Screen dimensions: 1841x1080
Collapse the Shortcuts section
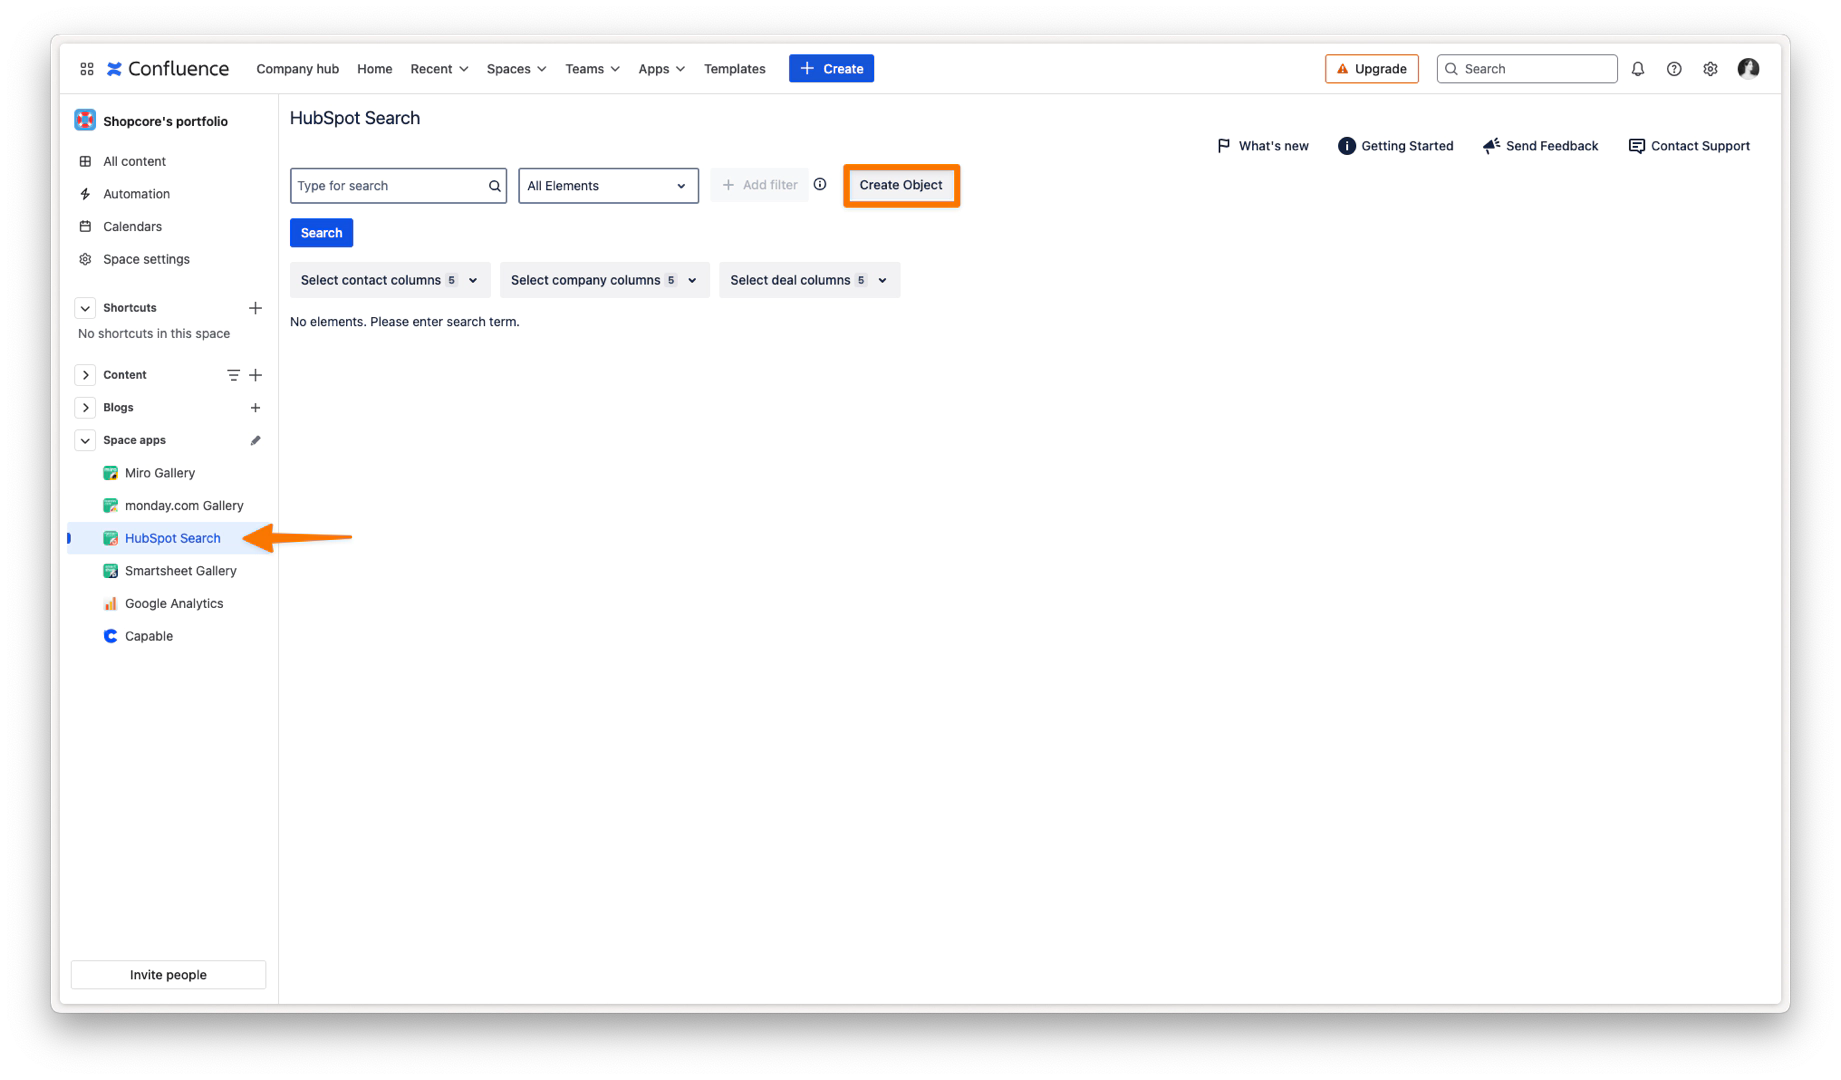pyautogui.click(x=85, y=308)
